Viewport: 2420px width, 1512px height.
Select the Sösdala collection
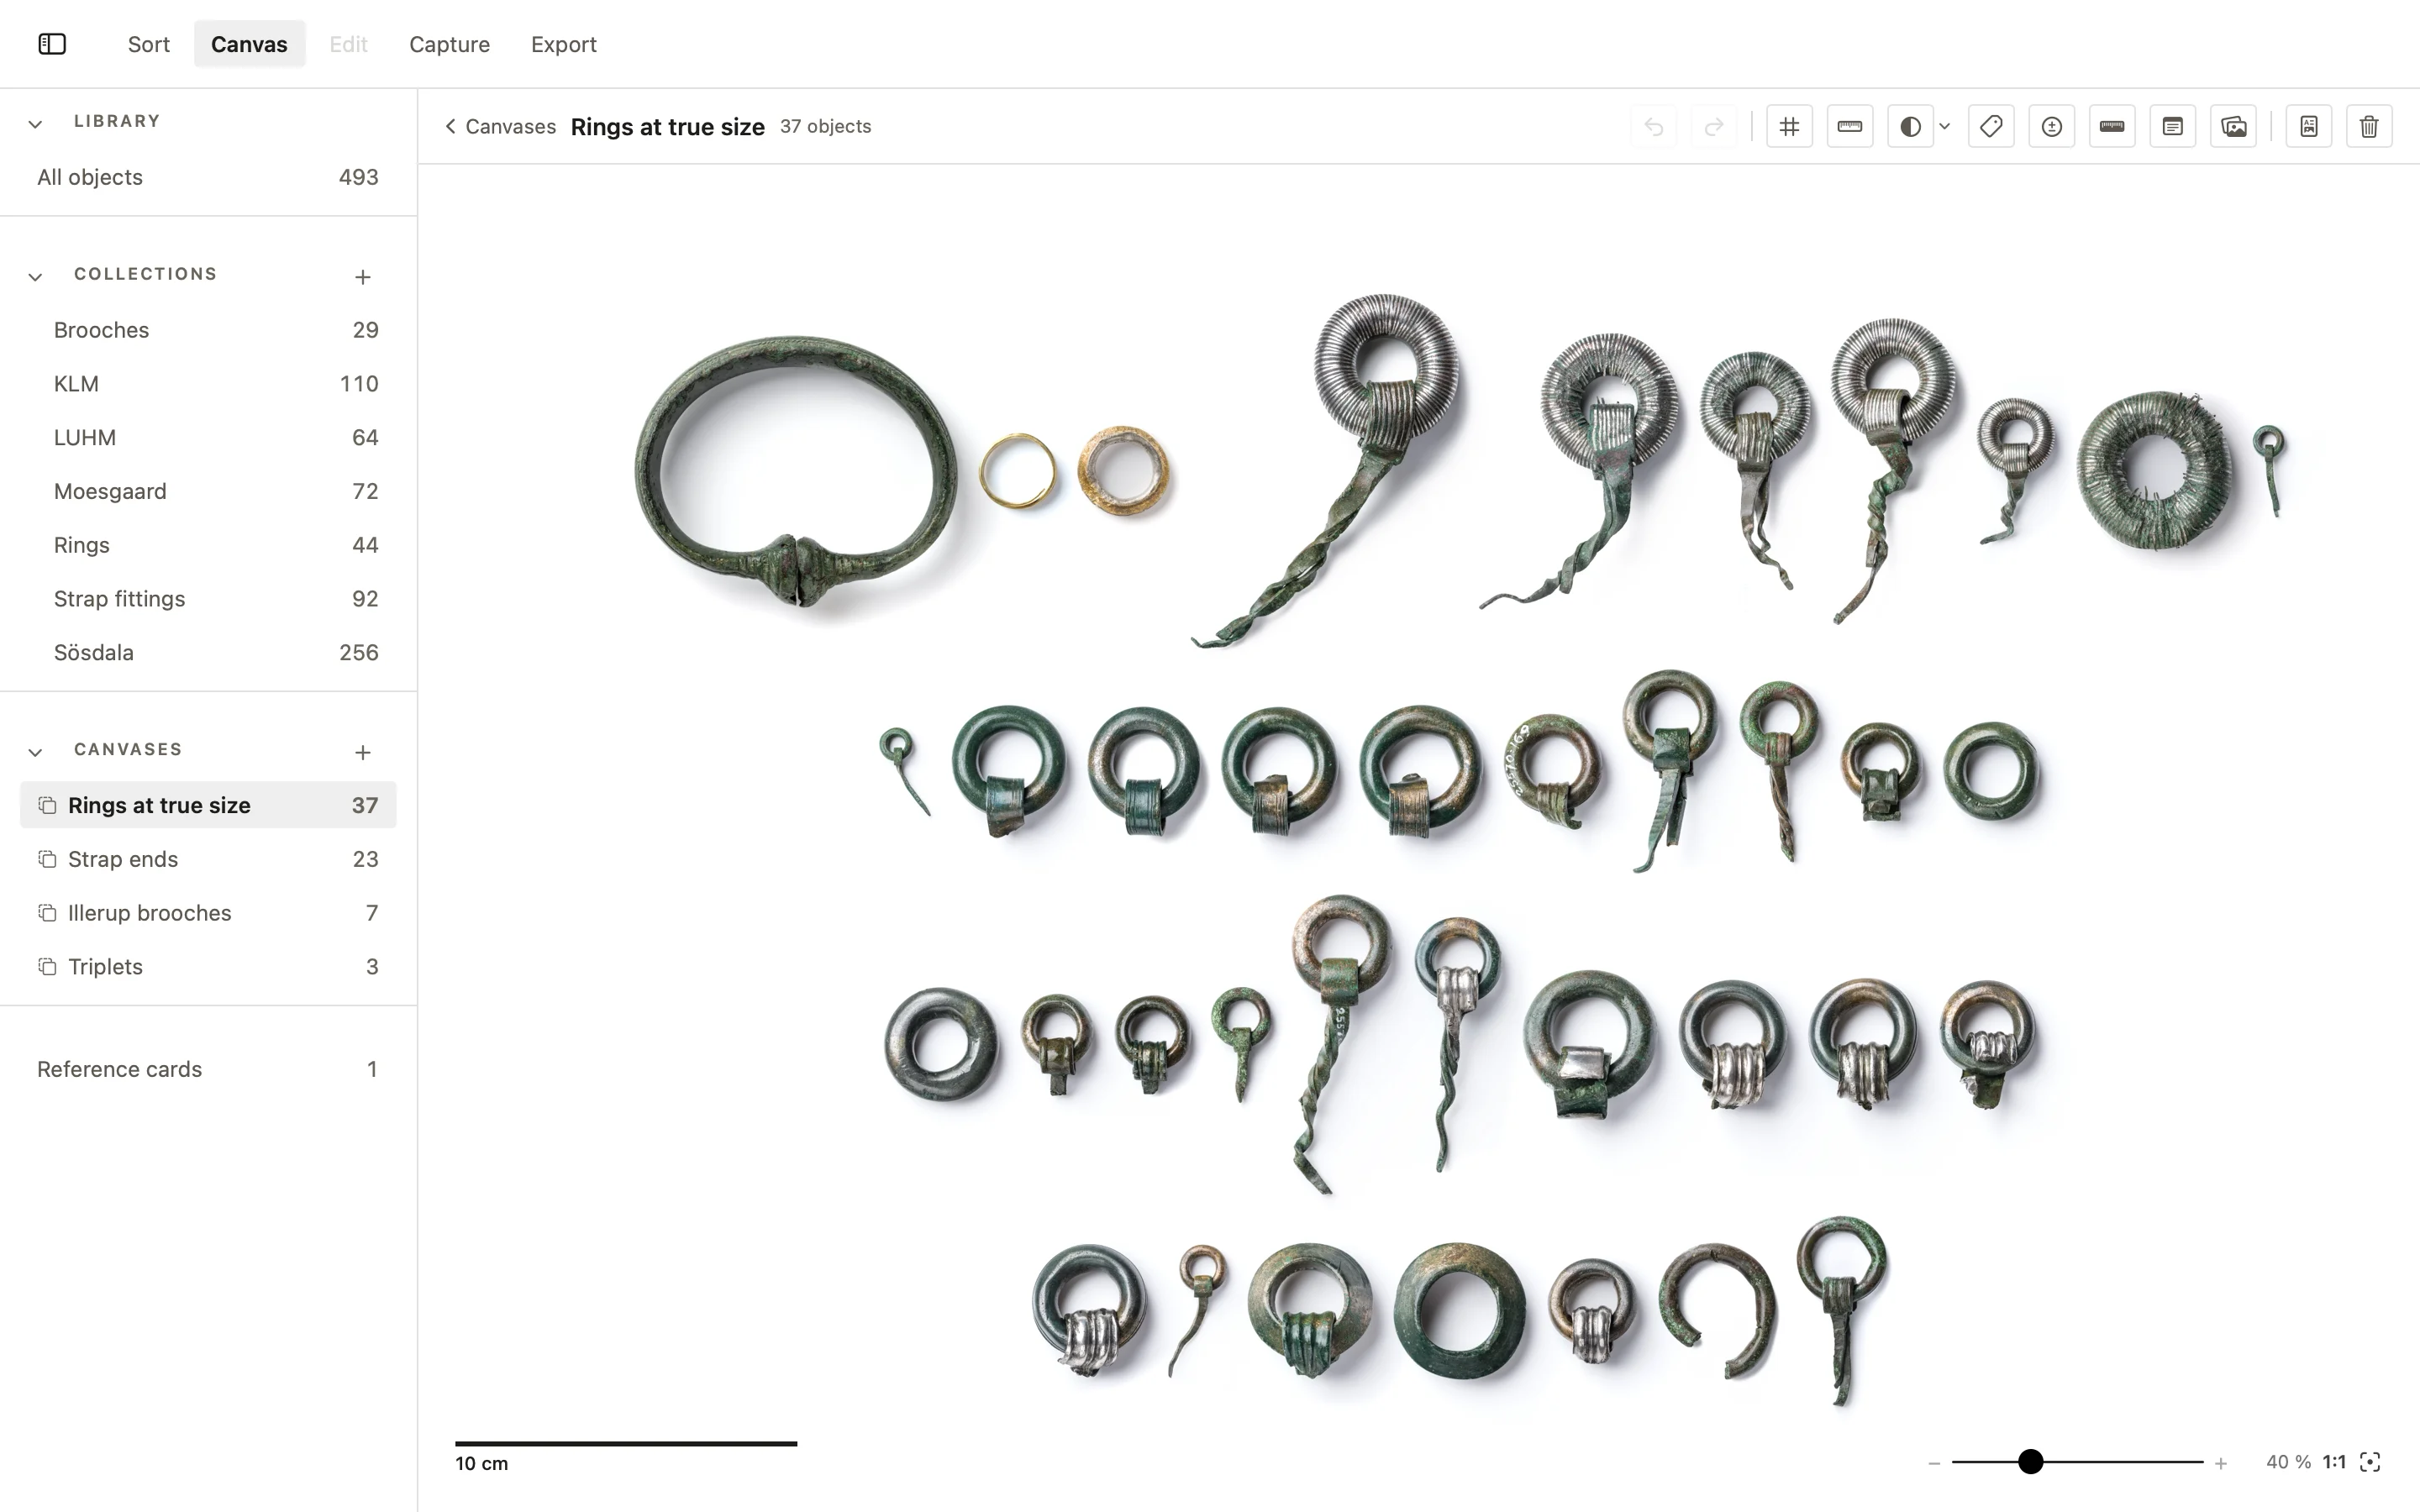208,653
